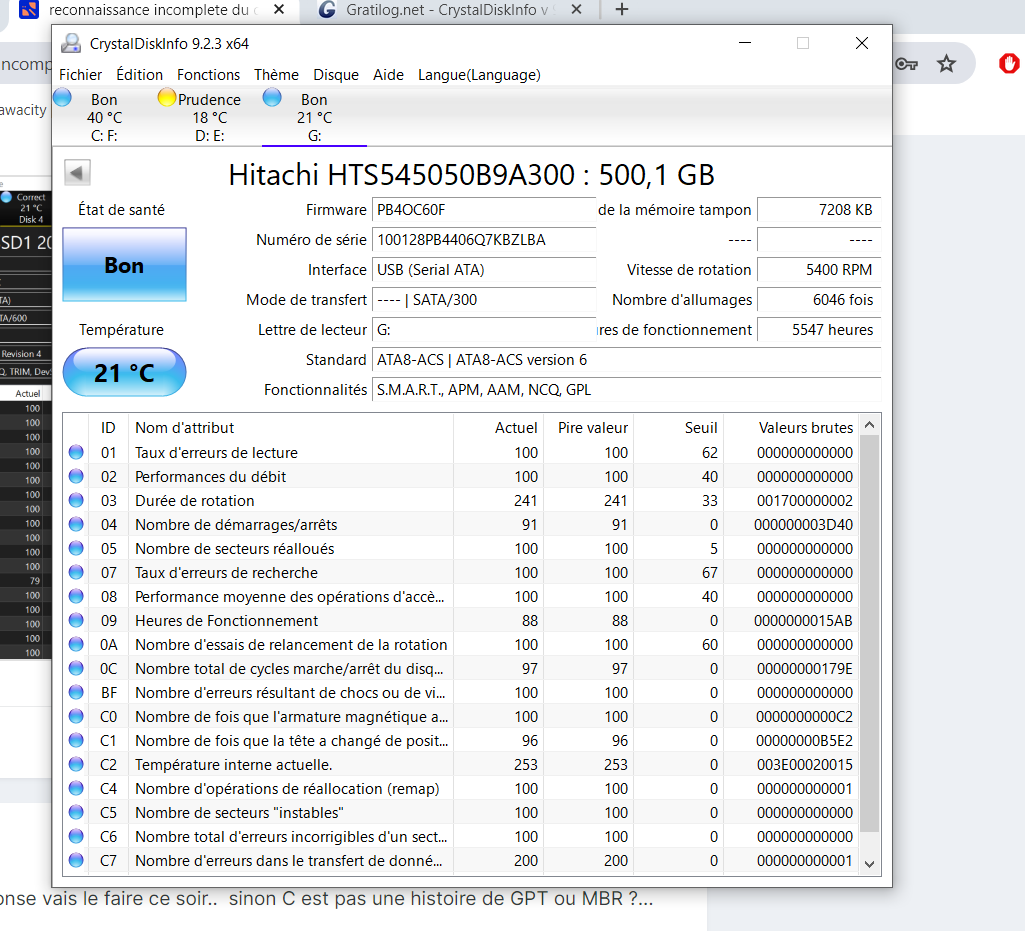Click status icon for Heures de Fonctionnement
1025x931 pixels.
coord(76,620)
